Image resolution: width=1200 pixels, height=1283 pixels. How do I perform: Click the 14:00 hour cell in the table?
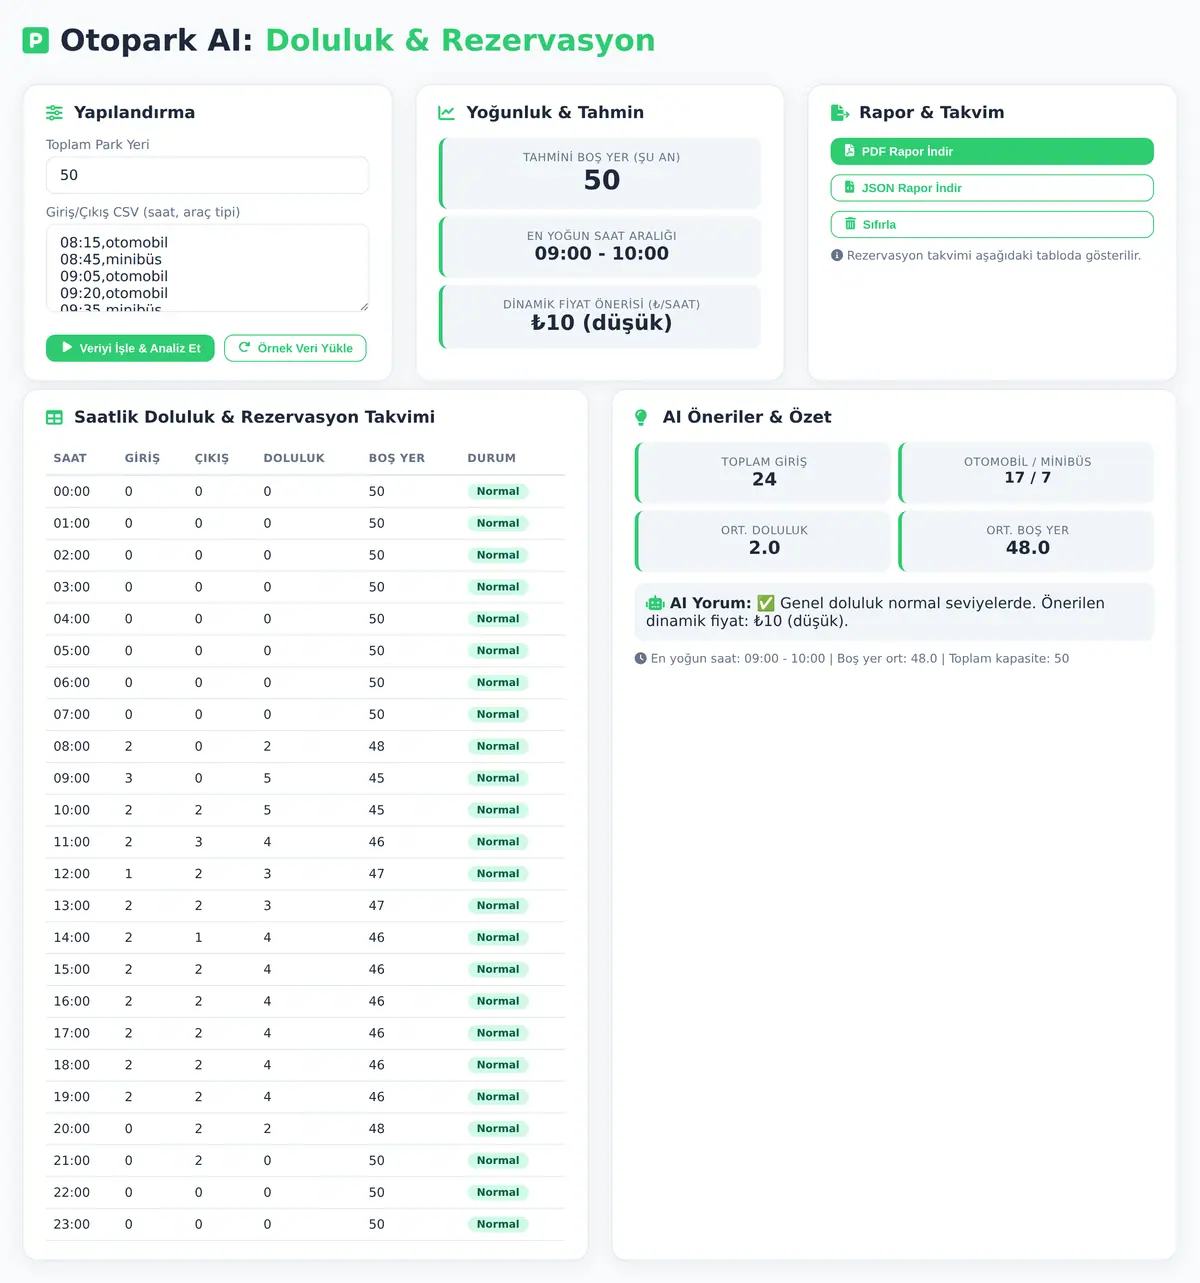coord(72,938)
